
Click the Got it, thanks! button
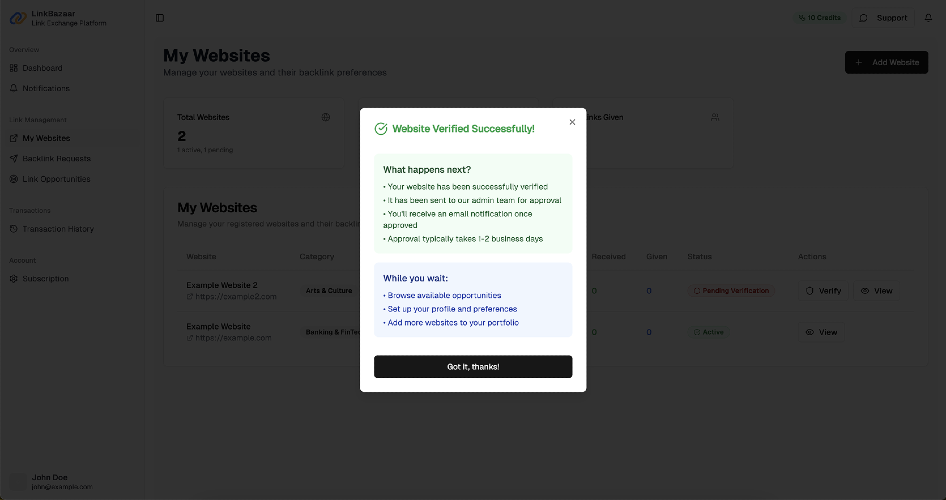pos(473,367)
